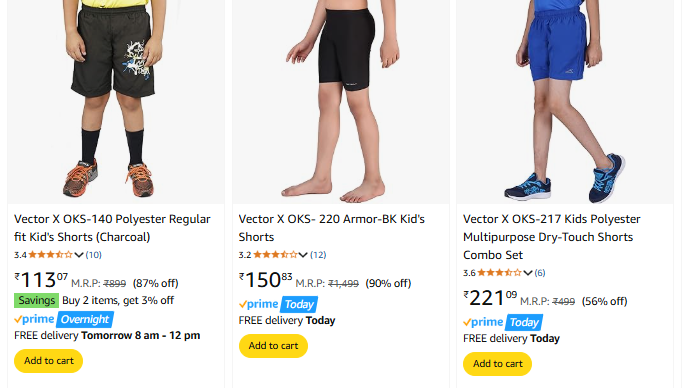The height and width of the screenshot is (388, 682).
Task: Open the Vector X OKS-140 Polyester Regular fit title
Action: [112, 228]
